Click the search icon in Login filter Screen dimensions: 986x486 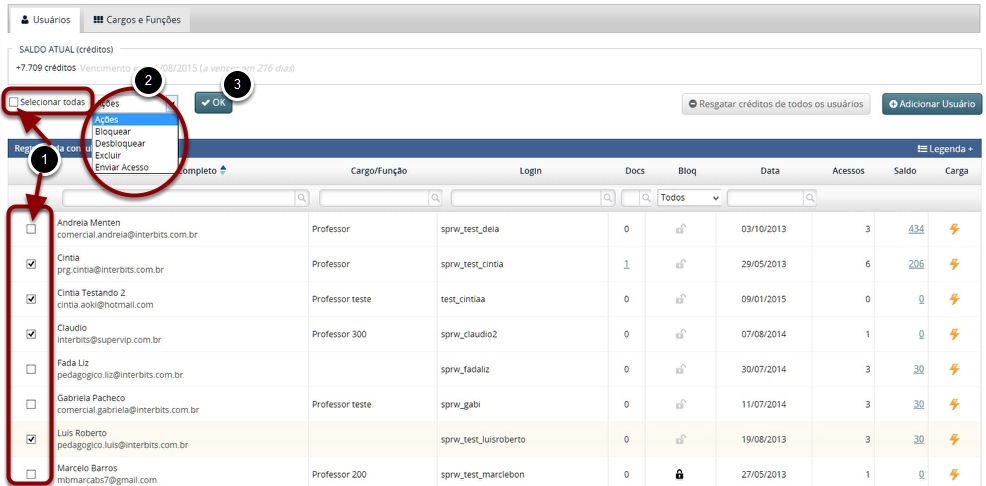pyautogui.click(x=599, y=199)
